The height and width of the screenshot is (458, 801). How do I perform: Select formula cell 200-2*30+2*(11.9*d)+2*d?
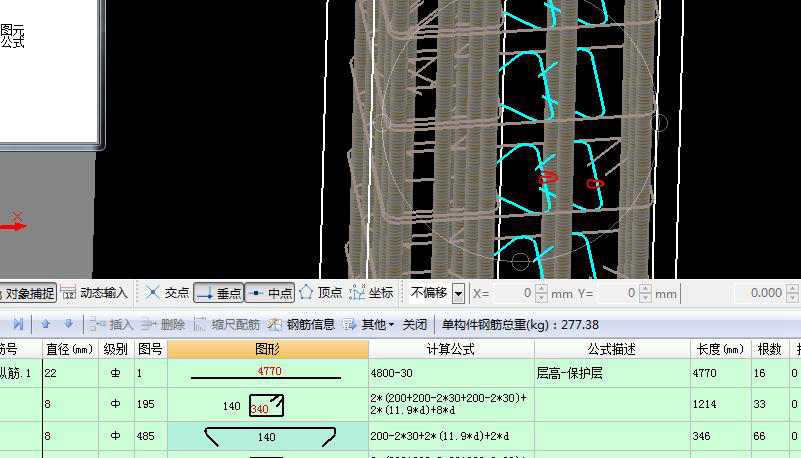pos(451,436)
